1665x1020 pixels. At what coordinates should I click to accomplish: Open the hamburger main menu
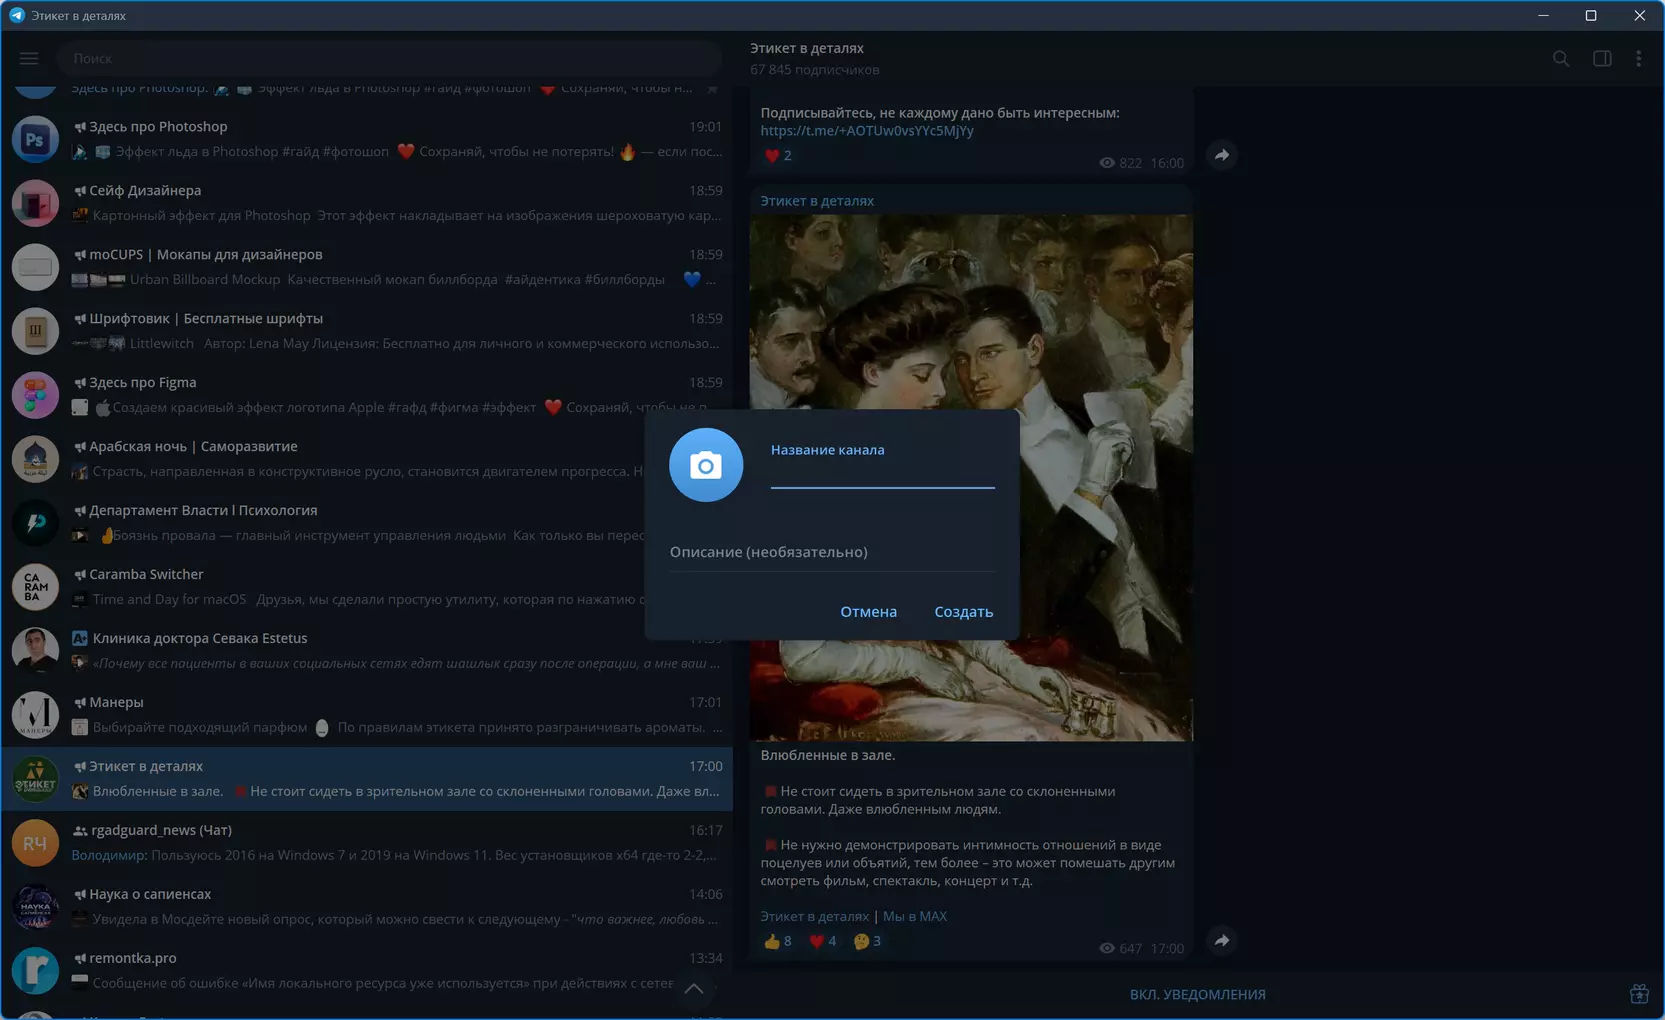29,58
